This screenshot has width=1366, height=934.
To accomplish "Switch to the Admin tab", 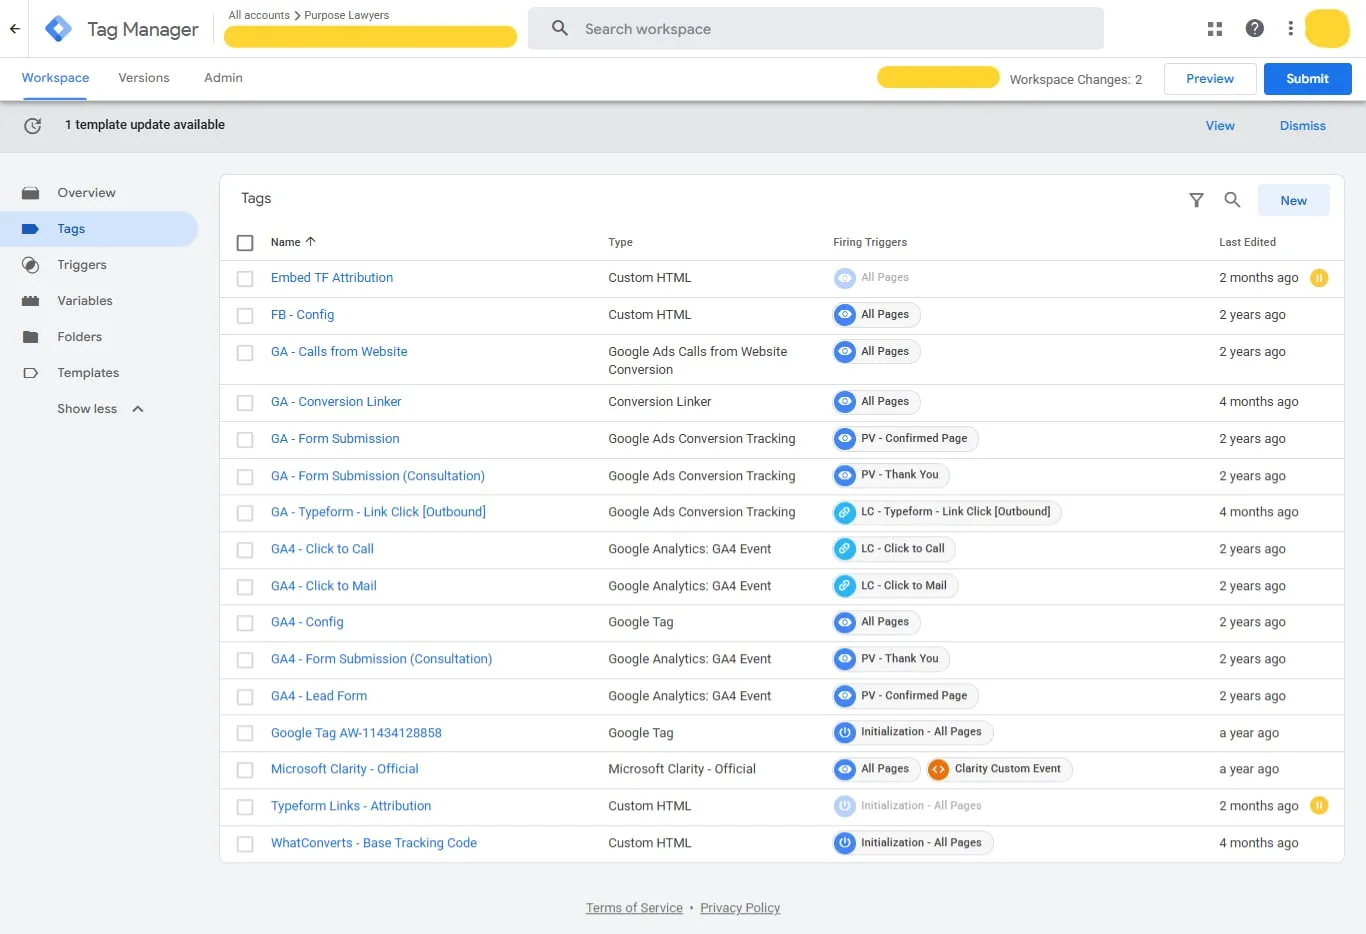I will (223, 78).
